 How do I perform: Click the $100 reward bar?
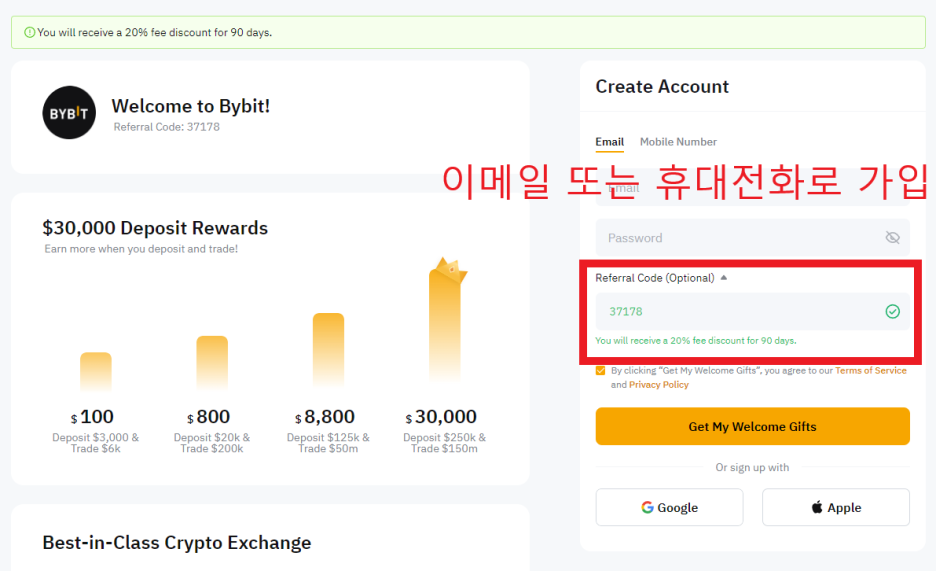(96, 371)
